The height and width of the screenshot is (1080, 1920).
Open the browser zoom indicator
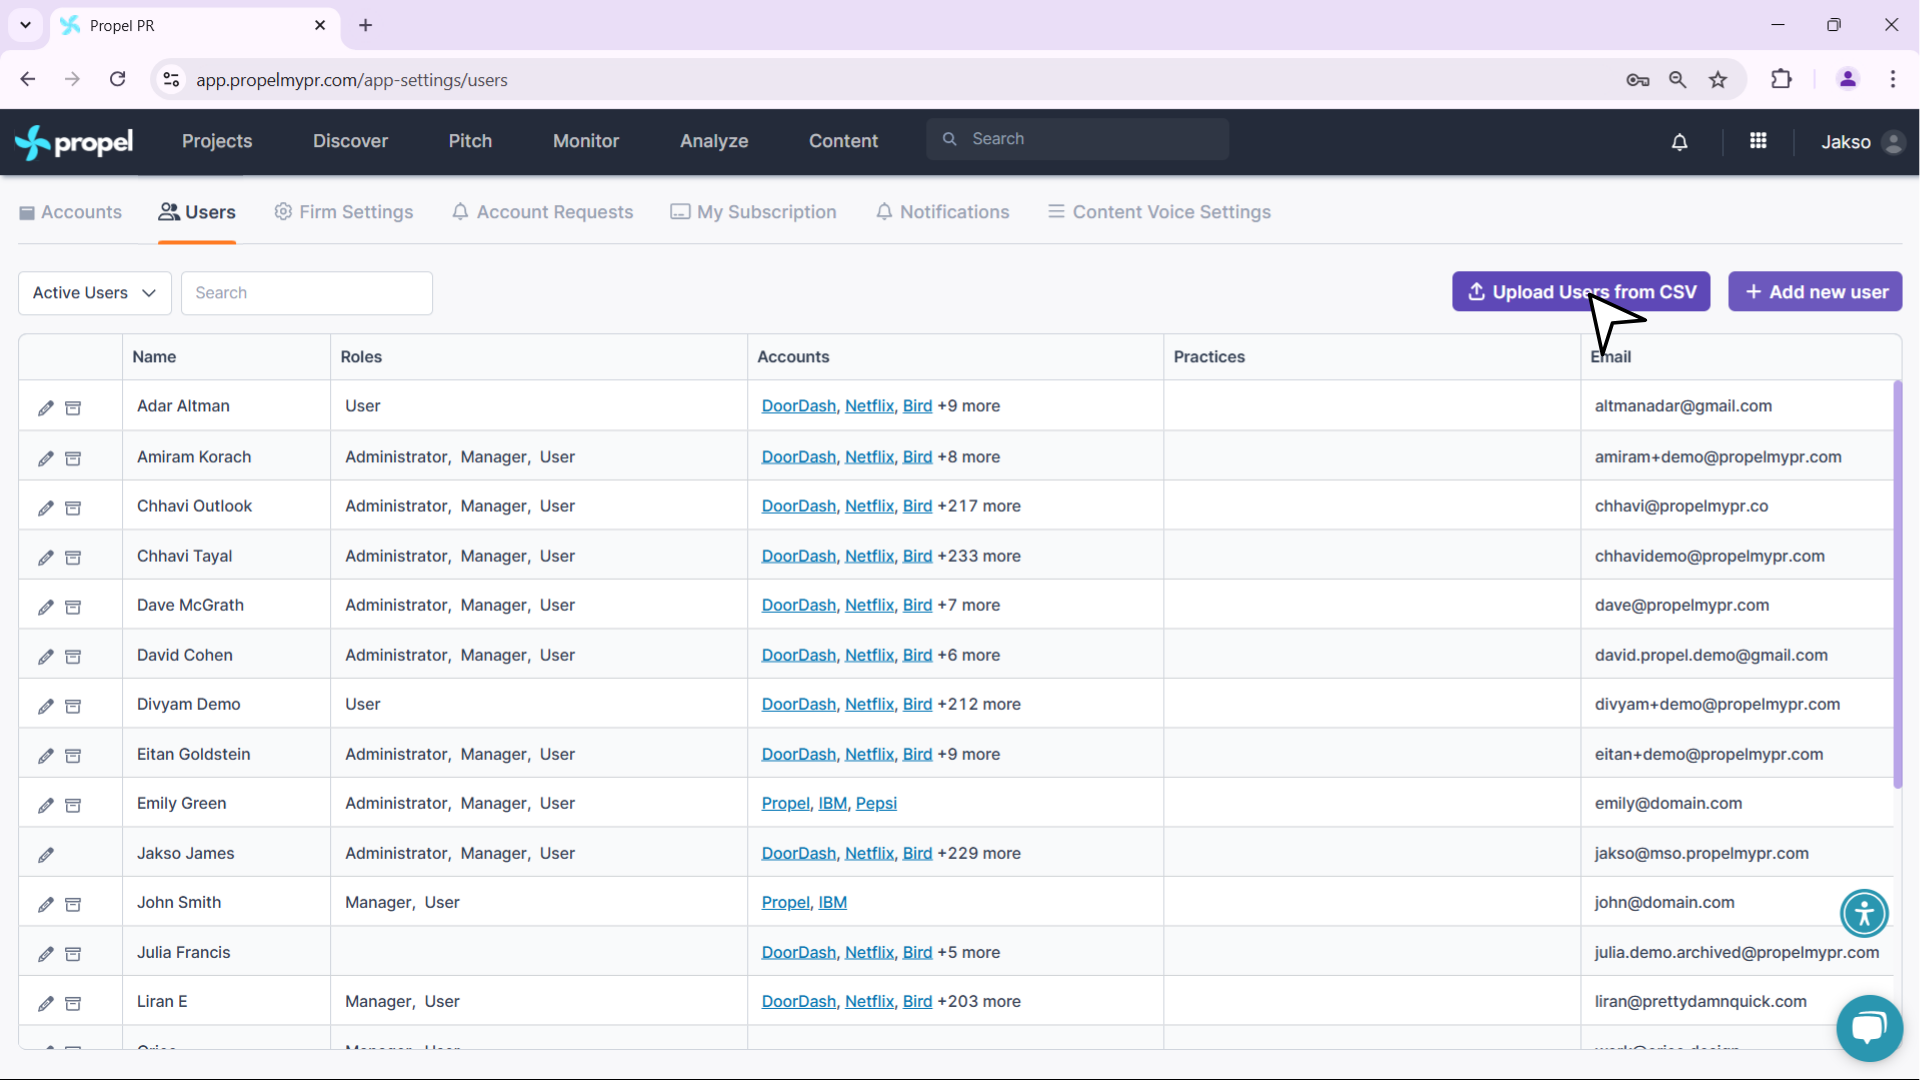click(1678, 80)
